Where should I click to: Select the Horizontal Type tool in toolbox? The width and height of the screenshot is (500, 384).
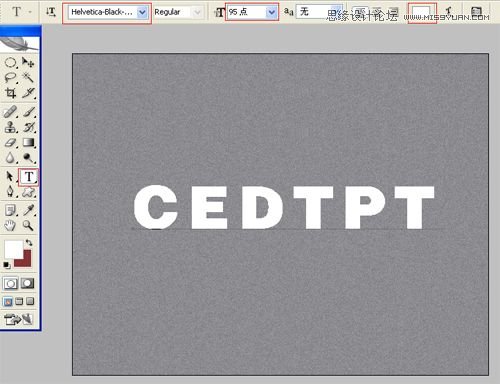29,177
